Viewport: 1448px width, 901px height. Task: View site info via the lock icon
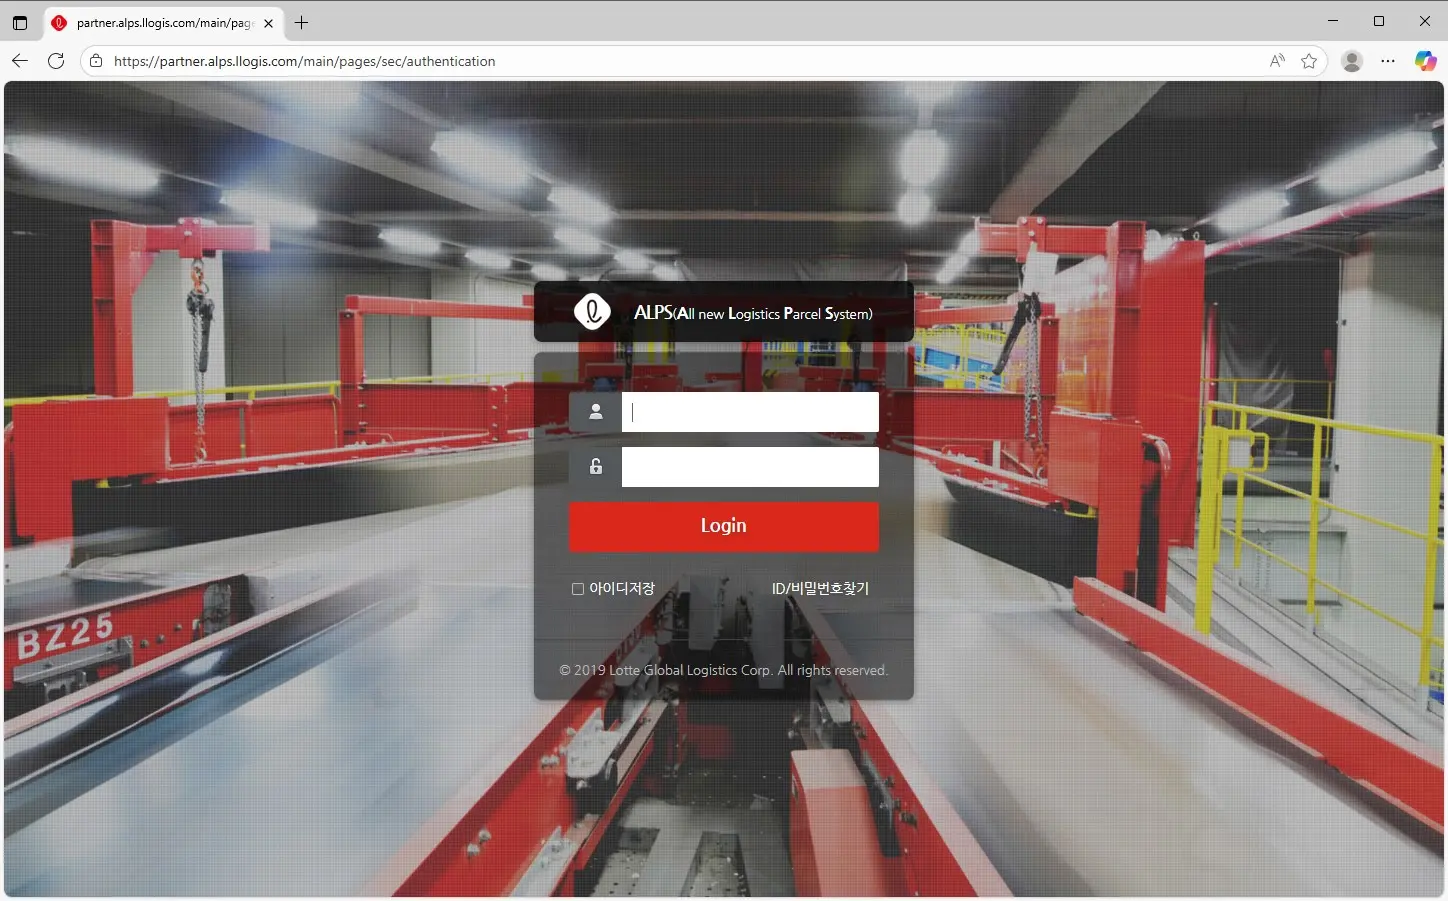click(96, 61)
